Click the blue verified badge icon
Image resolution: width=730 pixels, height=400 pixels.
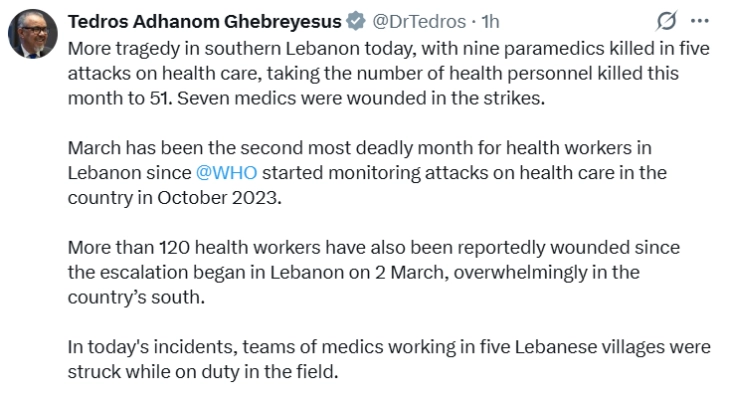coord(355,22)
